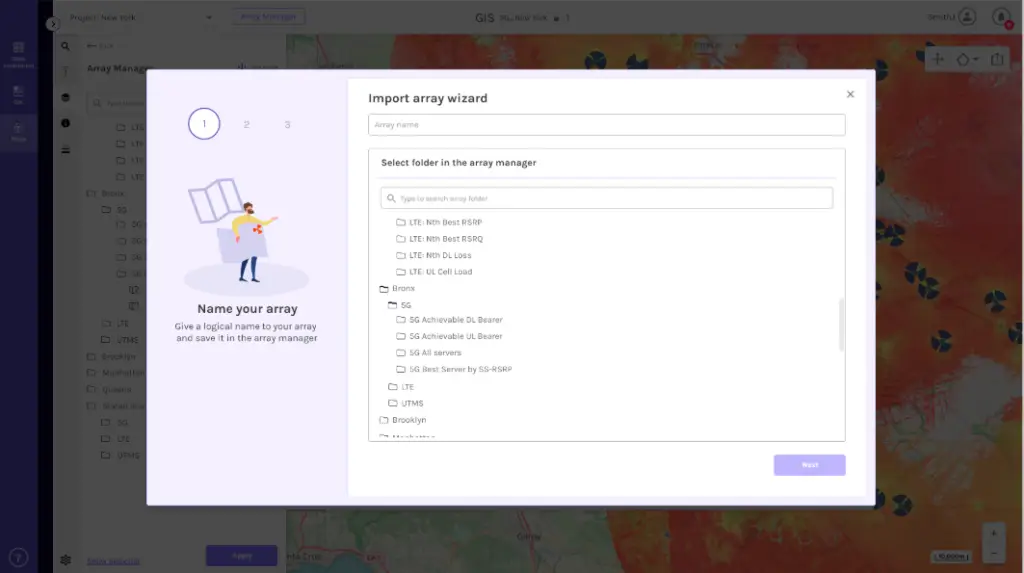Collapse the Bronx folder in the wizard
This screenshot has width=1024, height=573.
(x=385, y=288)
